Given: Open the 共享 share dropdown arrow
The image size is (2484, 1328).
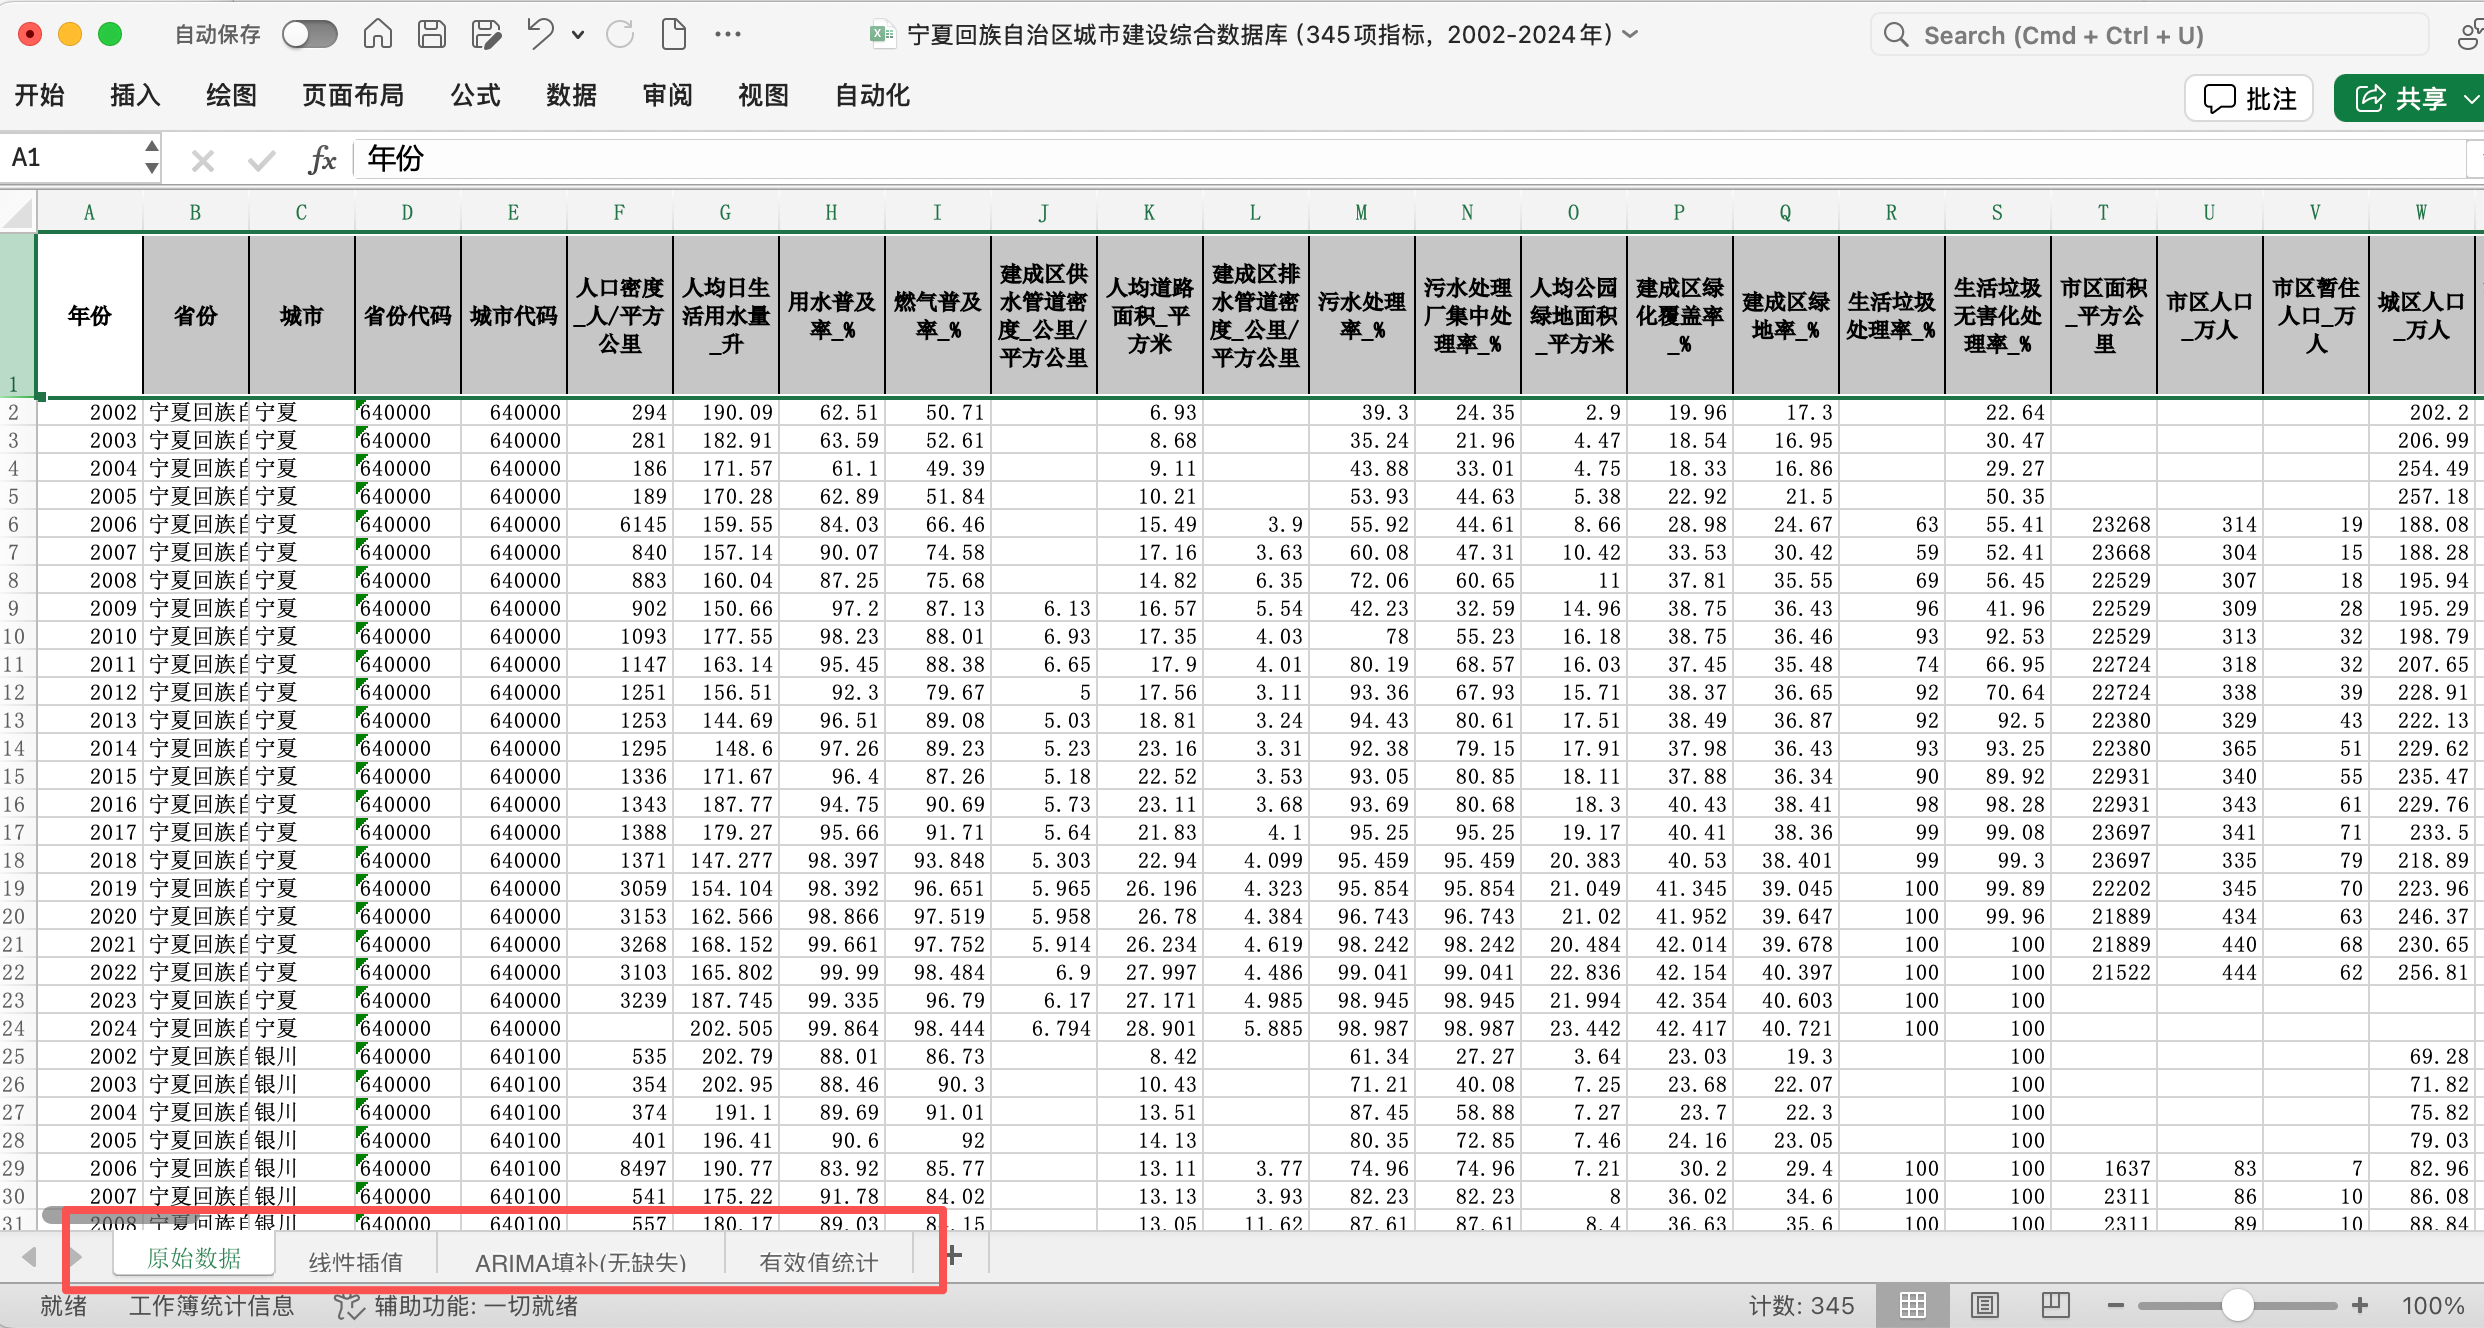Looking at the screenshot, I should pyautogui.click(x=2471, y=98).
